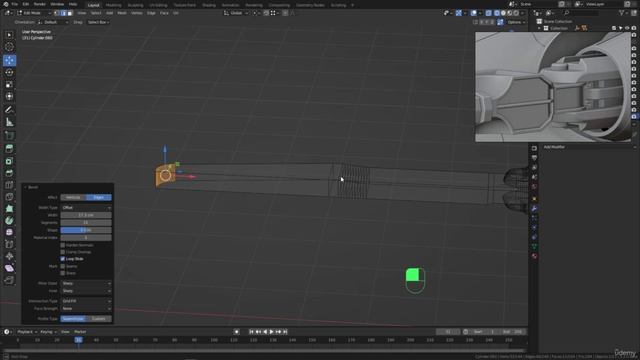This screenshot has width=640, height=360.
Task: Enable Mark Sharp checkbox
Action: pyautogui.click(x=62, y=273)
